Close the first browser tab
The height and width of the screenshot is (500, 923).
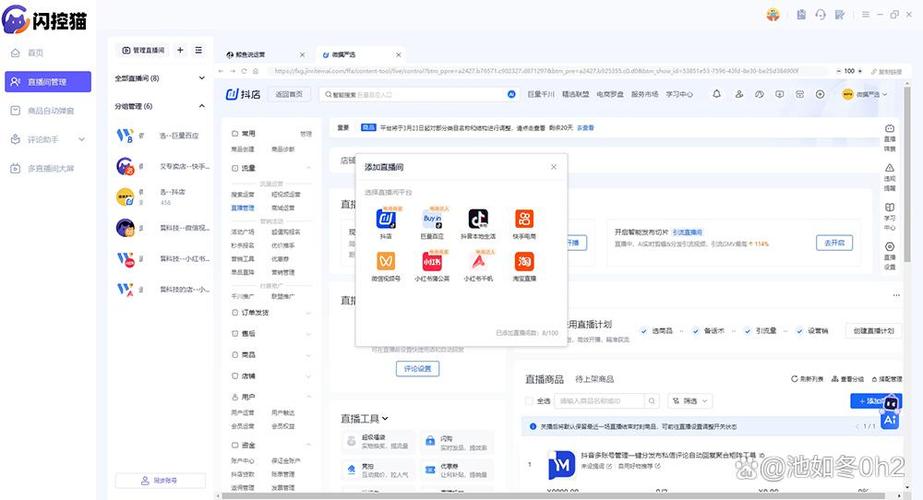tap(302, 55)
